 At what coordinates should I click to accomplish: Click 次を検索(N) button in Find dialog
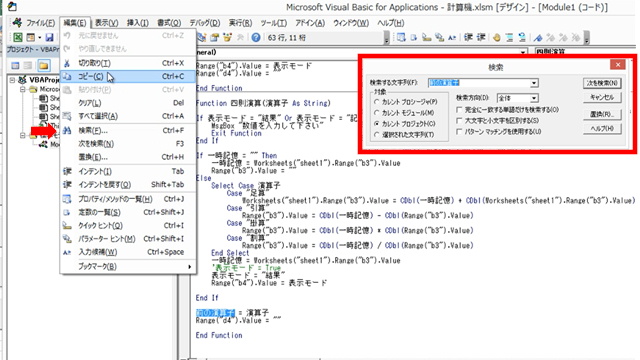click(x=602, y=83)
